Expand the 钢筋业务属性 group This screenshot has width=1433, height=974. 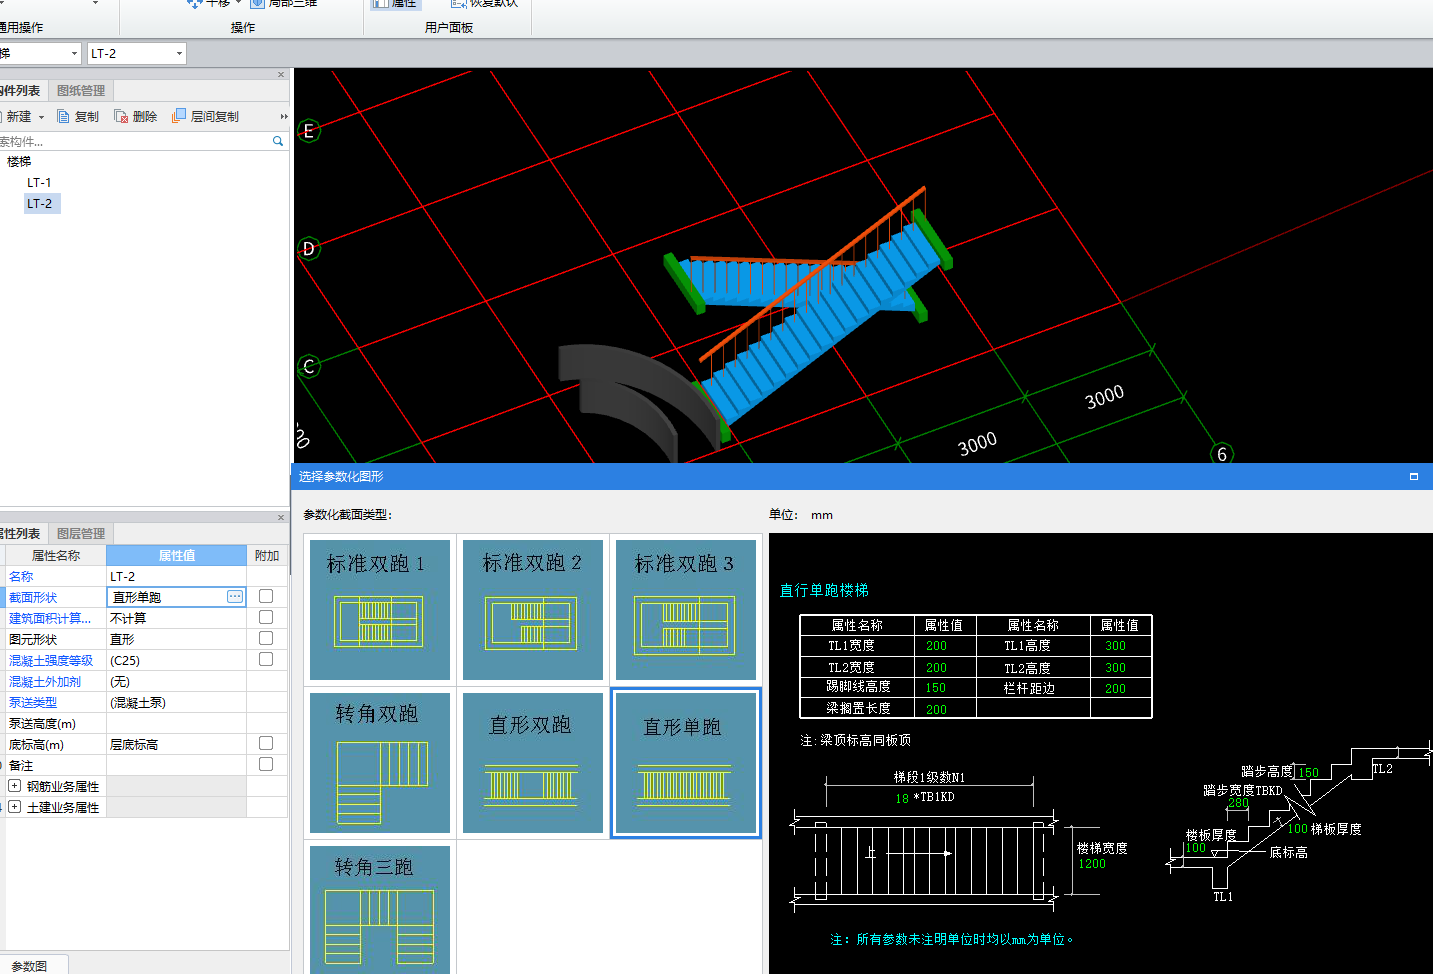[14, 786]
